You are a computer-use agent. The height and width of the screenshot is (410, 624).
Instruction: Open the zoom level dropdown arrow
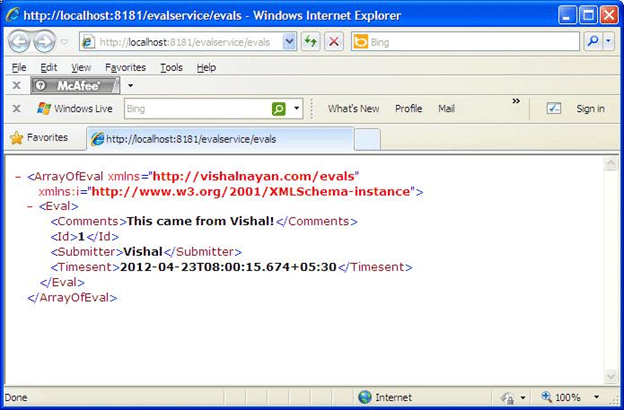click(x=596, y=397)
